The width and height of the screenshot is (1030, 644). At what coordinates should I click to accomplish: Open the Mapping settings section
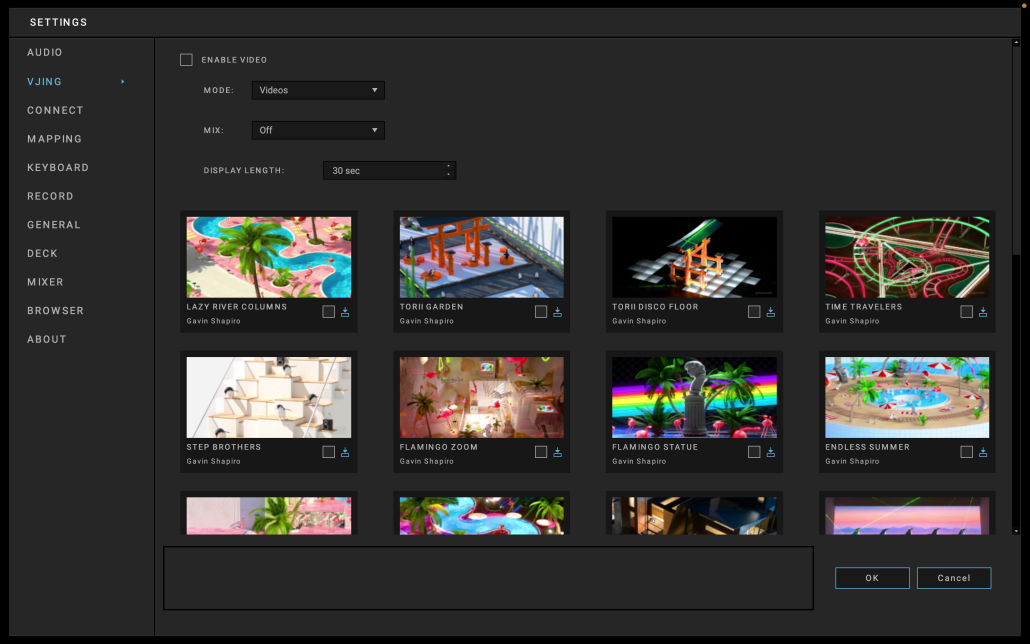[x=55, y=139]
